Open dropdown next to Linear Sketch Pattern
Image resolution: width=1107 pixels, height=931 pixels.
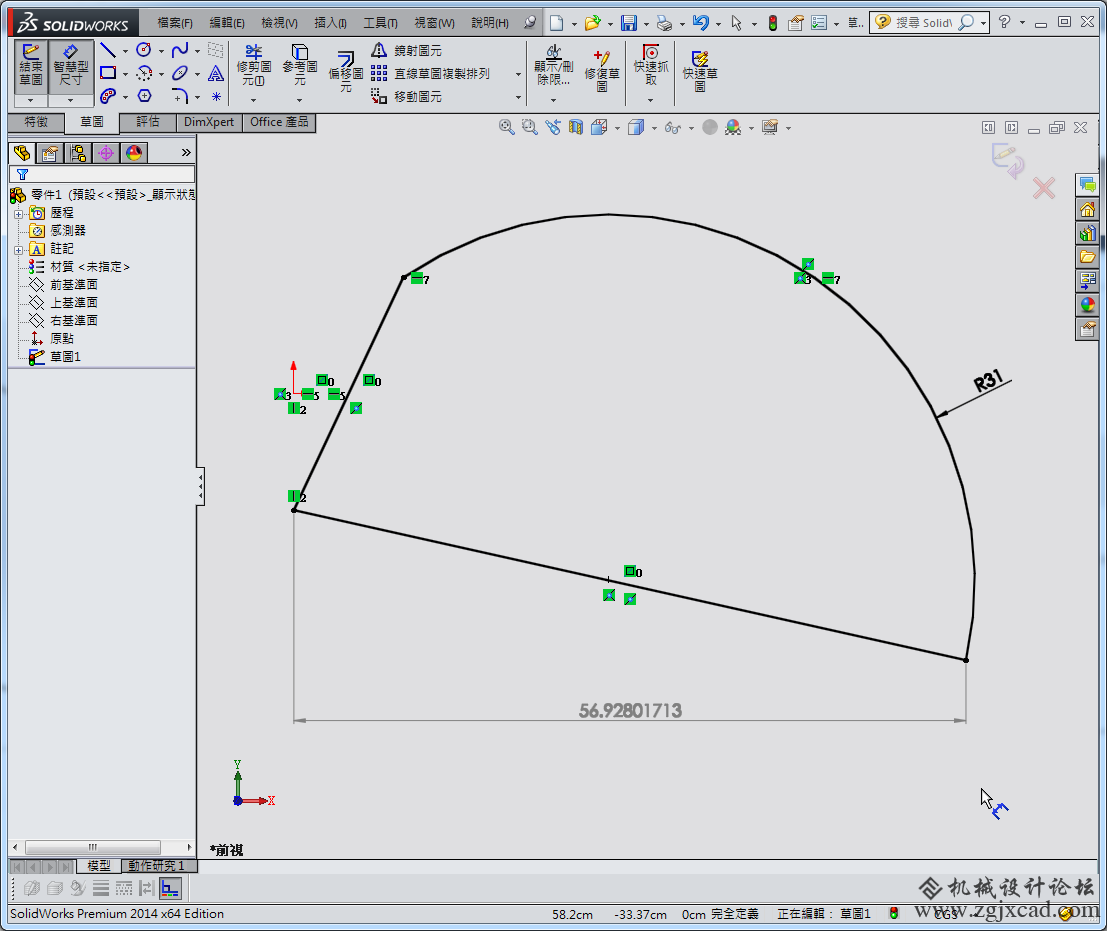pyautogui.click(x=518, y=73)
